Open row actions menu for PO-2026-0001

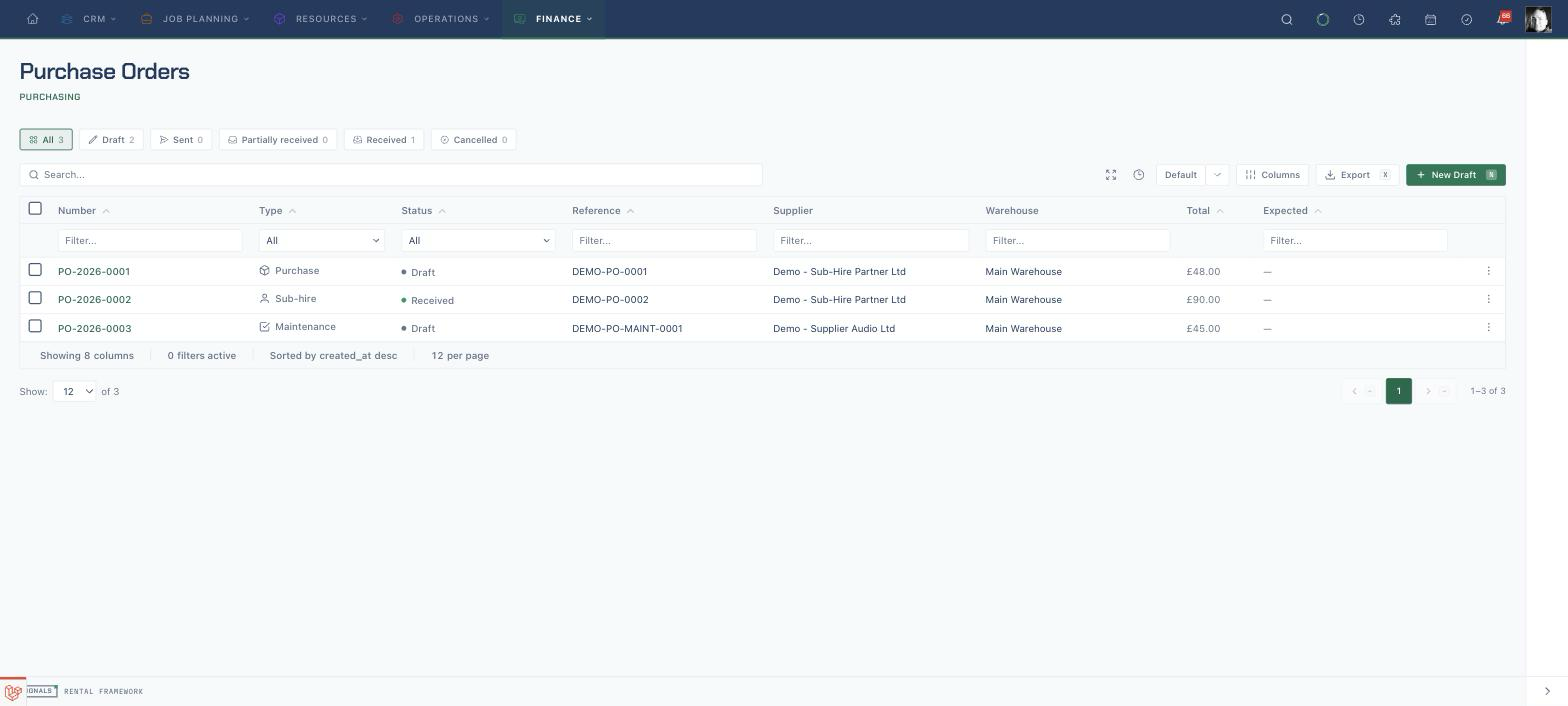(x=1488, y=271)
